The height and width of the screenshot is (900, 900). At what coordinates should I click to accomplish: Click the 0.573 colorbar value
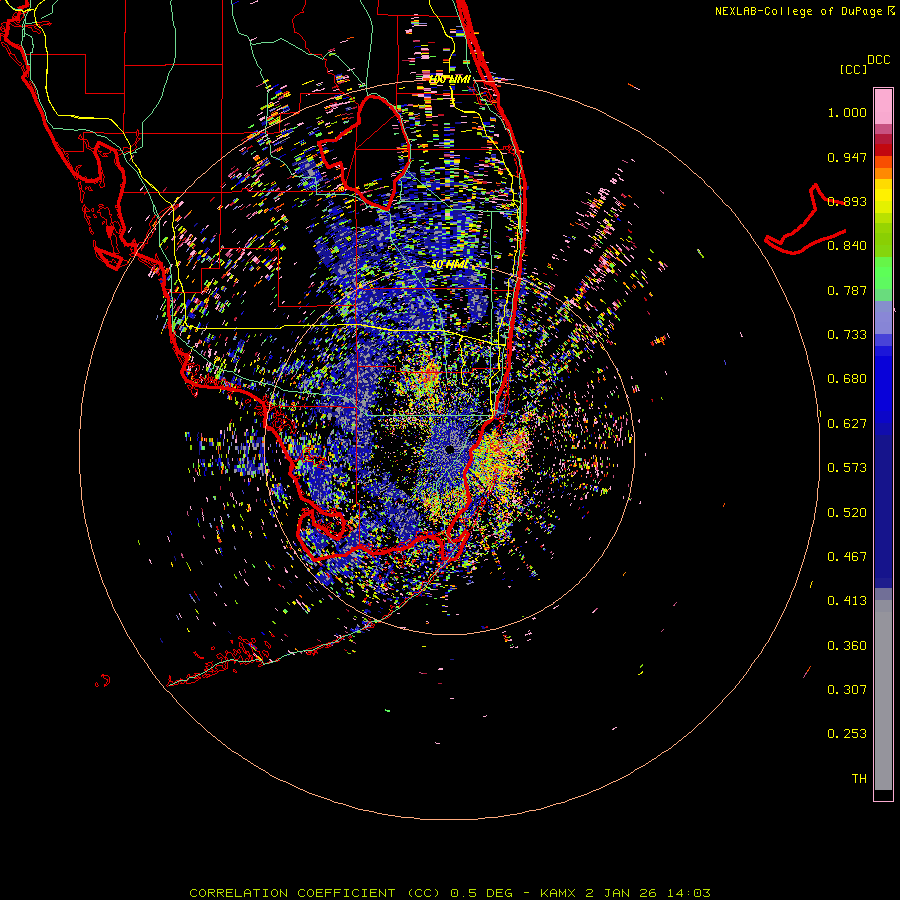847,468
